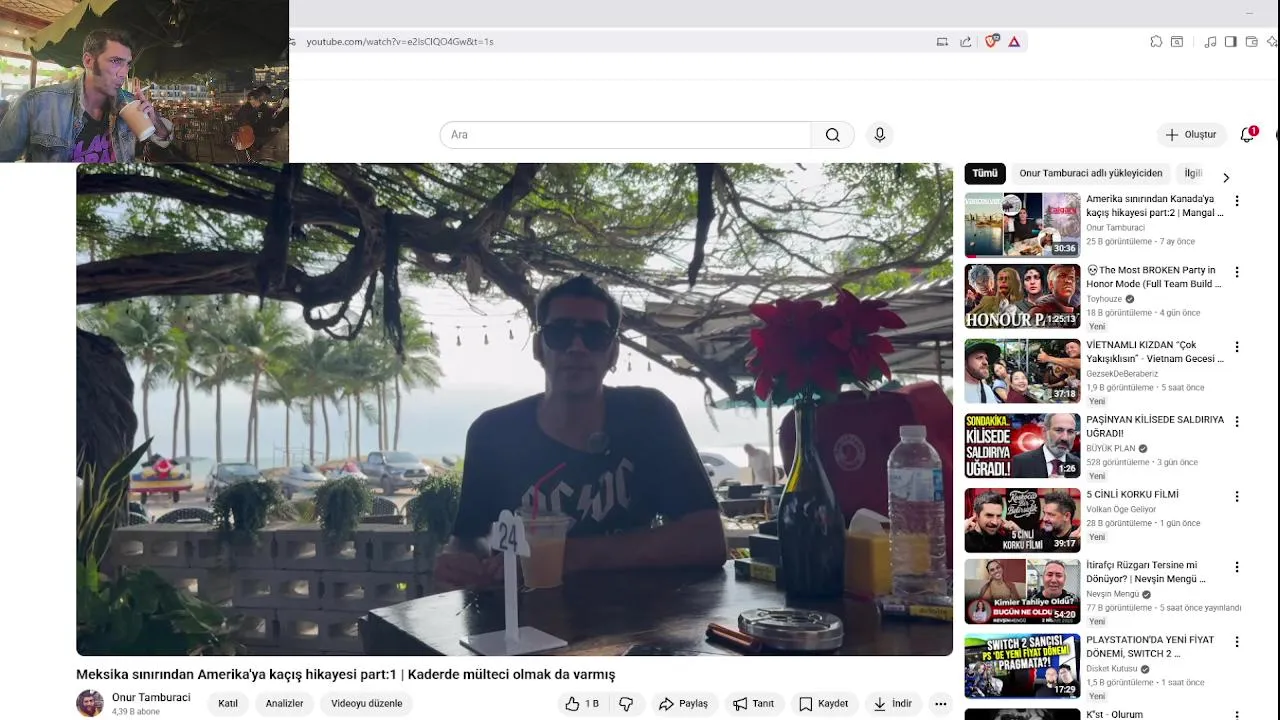The image size is (1280, 720).
Task: Click the install app icon in address bar
Action: pos(942,42)
